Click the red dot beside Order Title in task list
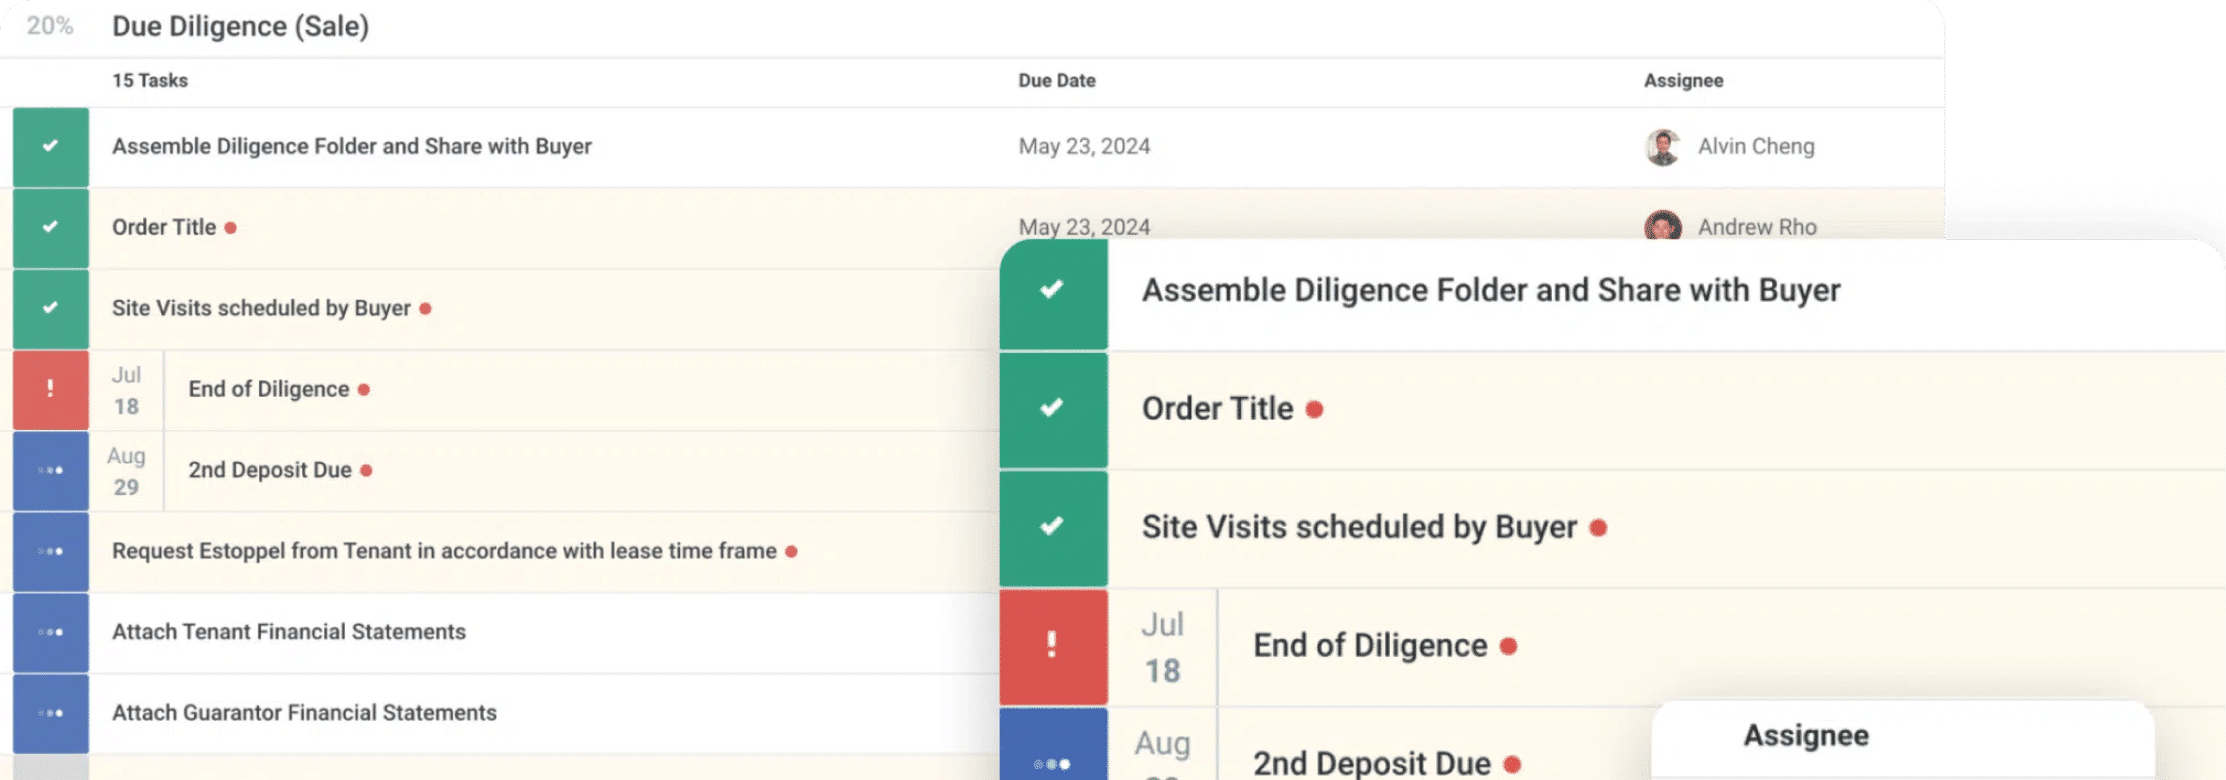The height and width of the screenshot is (780, 2226). (230, 228)
